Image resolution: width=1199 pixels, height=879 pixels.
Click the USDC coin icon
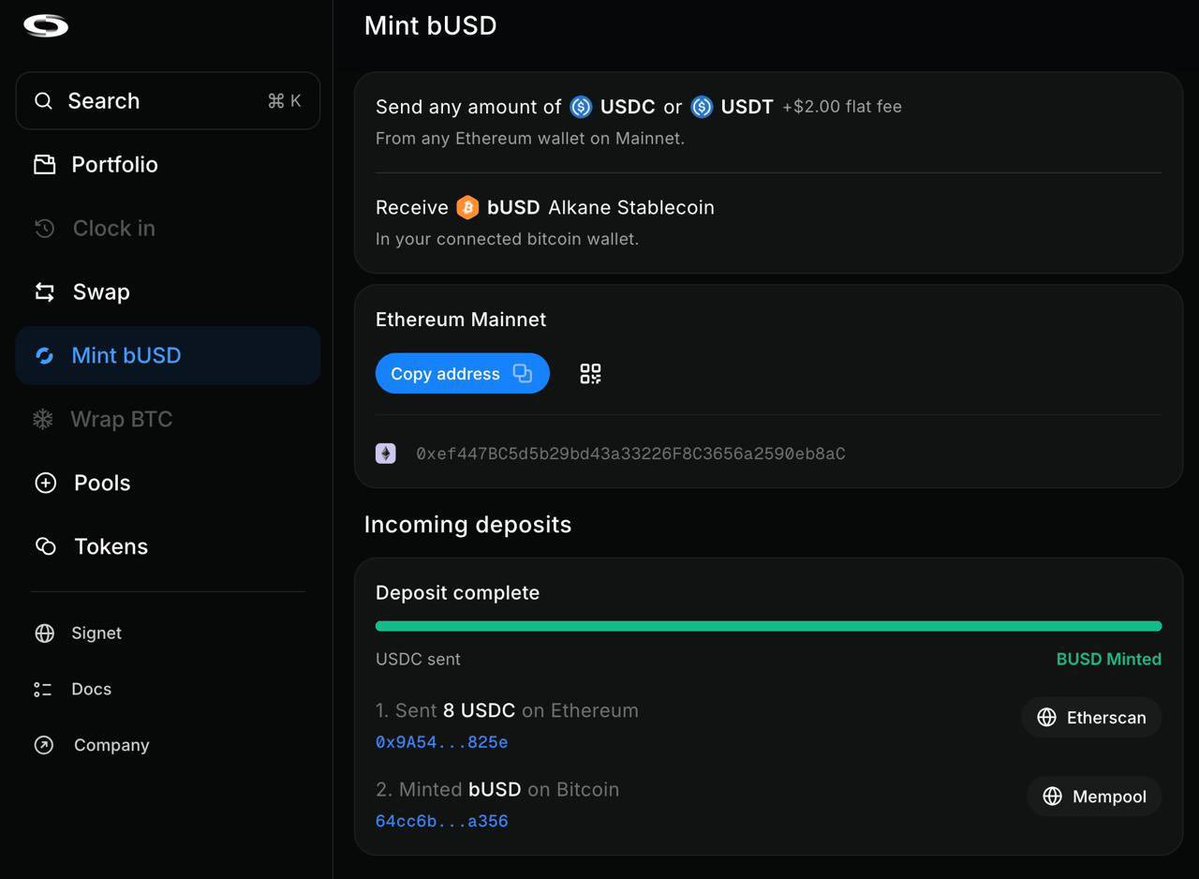tap(581, 106)
